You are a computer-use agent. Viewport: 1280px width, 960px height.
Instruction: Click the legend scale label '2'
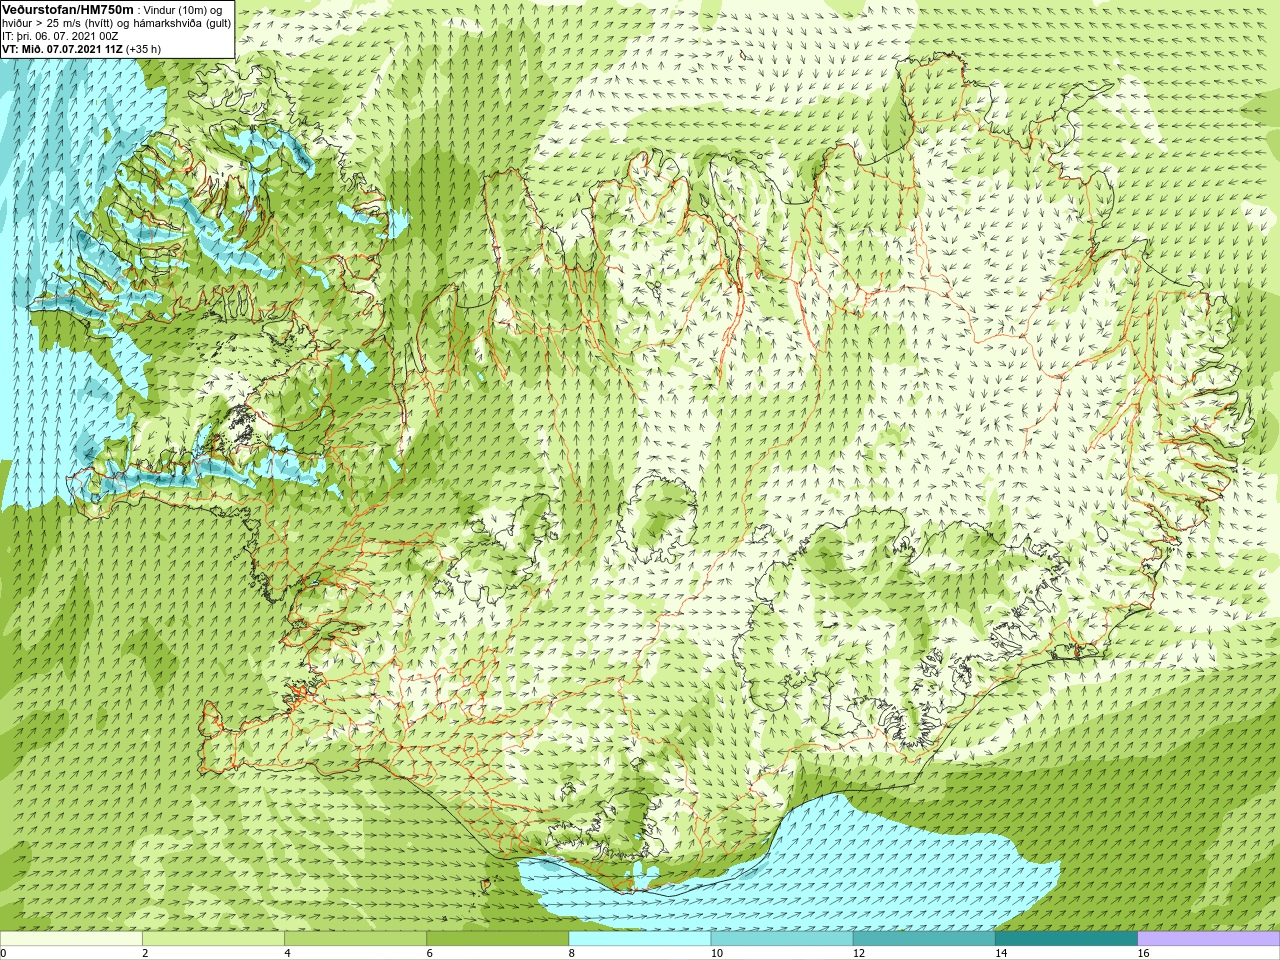point(145,953)
